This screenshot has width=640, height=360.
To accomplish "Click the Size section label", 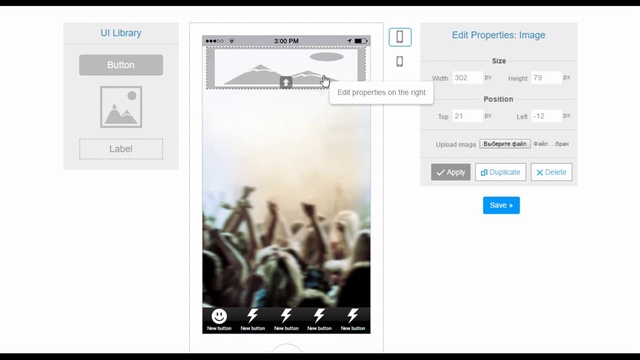I will (499, 61).
